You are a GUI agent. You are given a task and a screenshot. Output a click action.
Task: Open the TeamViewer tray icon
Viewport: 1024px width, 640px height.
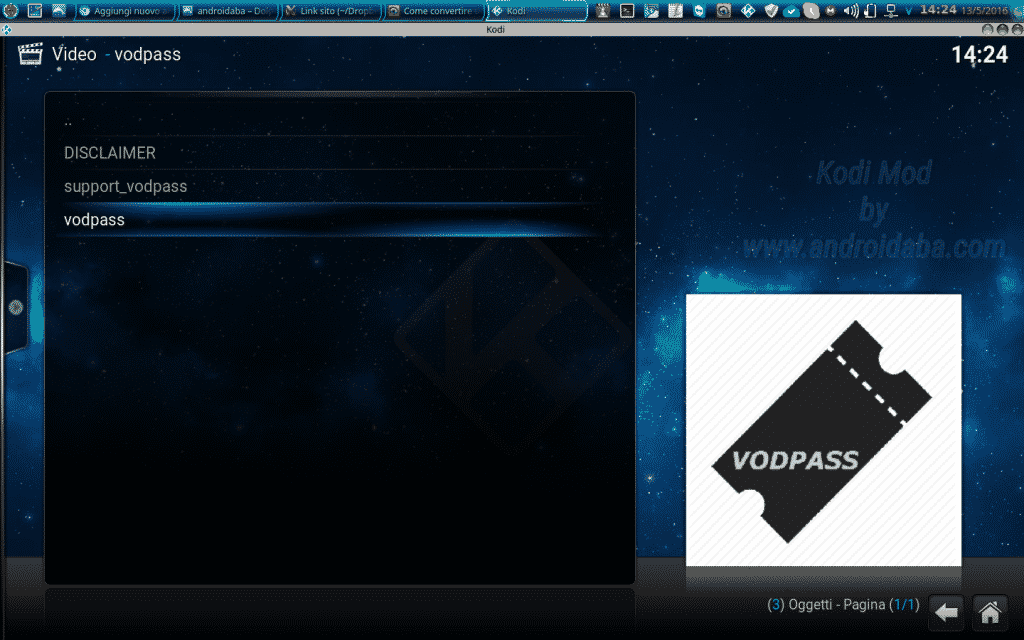tap(699, 10)
